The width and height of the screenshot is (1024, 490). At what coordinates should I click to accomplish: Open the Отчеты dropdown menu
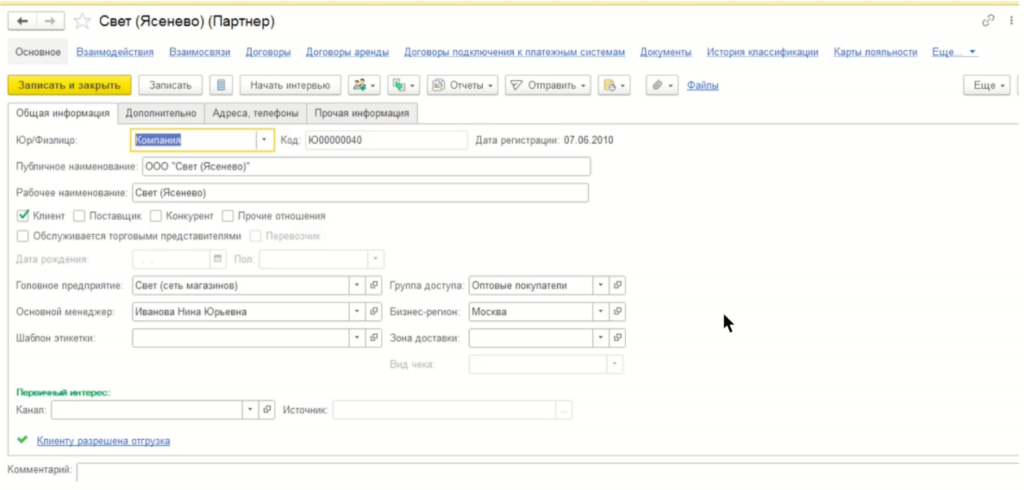pos(463,85)
